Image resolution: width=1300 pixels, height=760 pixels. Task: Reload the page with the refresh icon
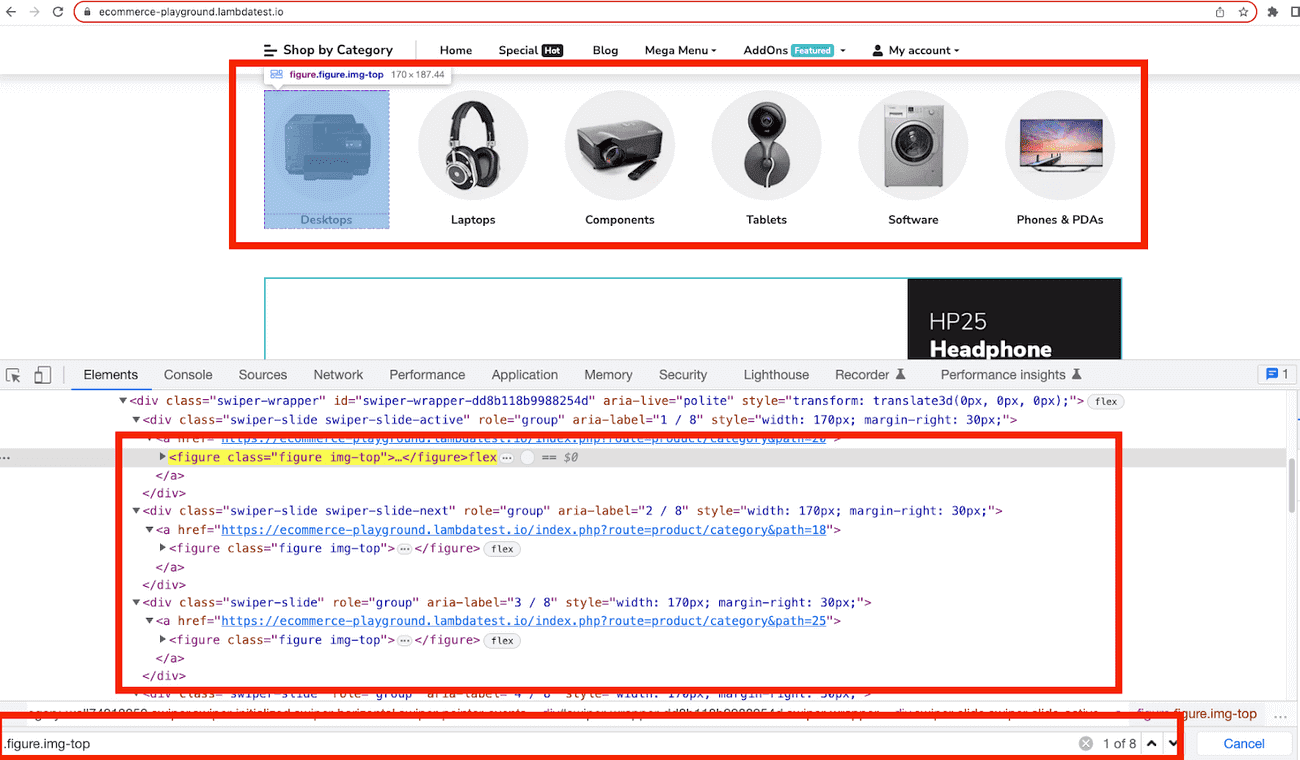pyautogui.click(x=58, y=12)
